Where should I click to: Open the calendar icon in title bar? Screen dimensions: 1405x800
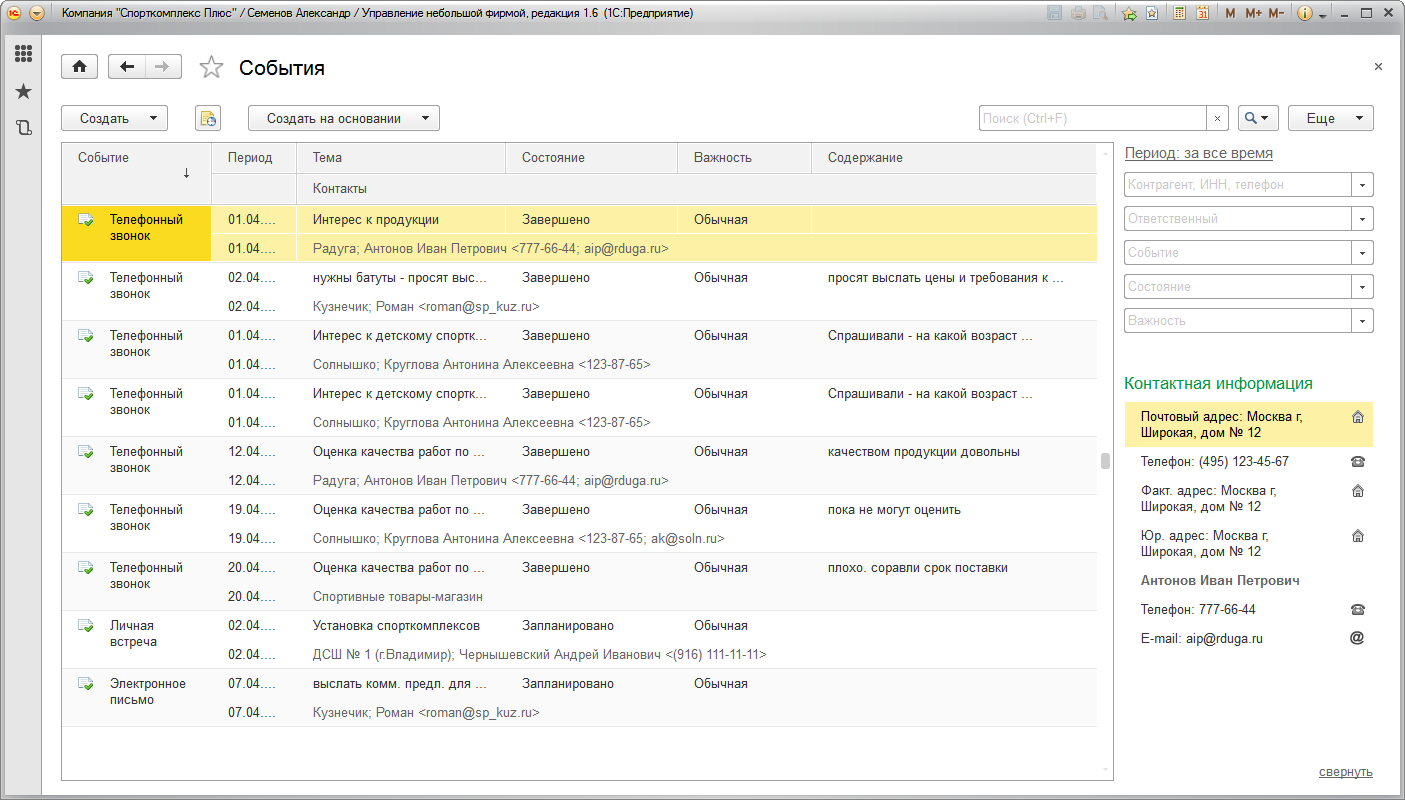point(1202,13)
